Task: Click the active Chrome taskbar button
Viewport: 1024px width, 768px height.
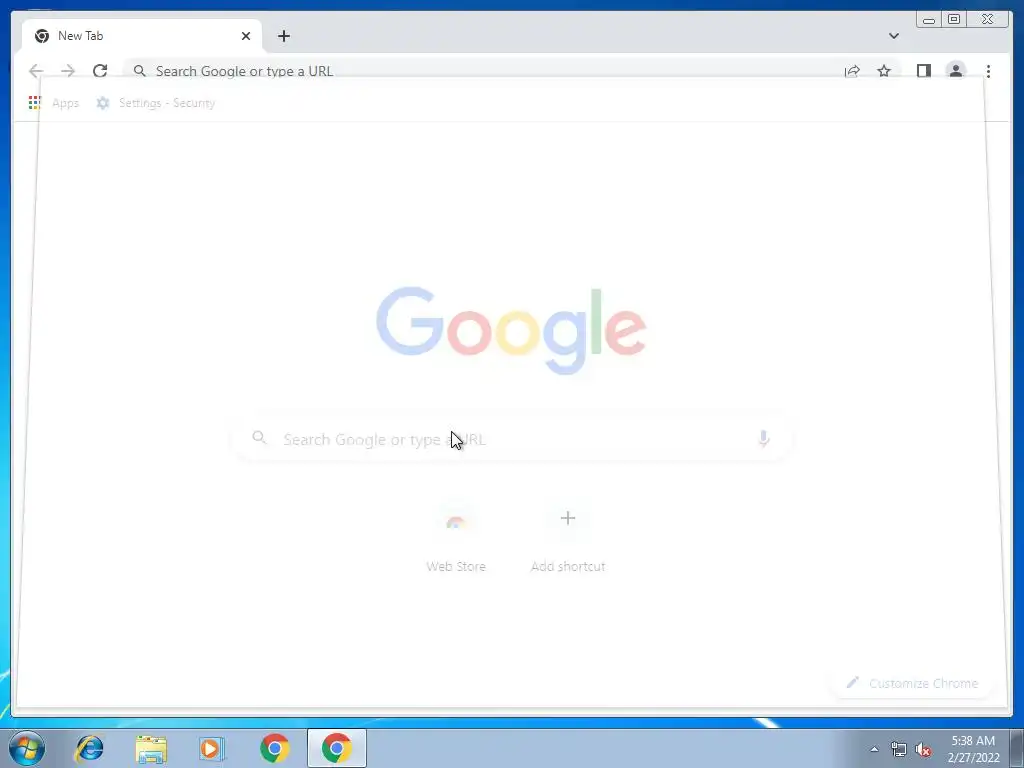Action: pos(336,748)
